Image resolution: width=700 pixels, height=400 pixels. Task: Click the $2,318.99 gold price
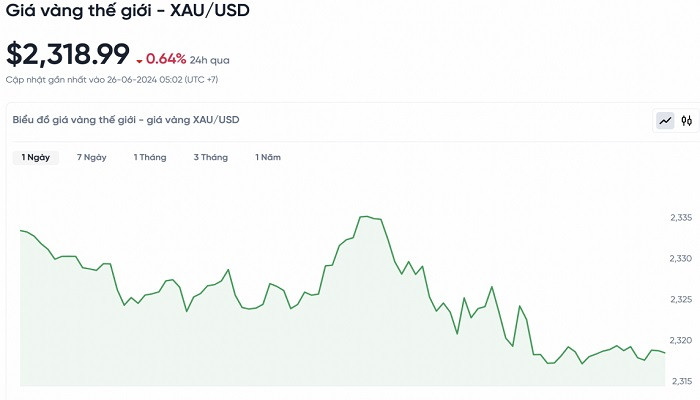[x=68, y=55]
